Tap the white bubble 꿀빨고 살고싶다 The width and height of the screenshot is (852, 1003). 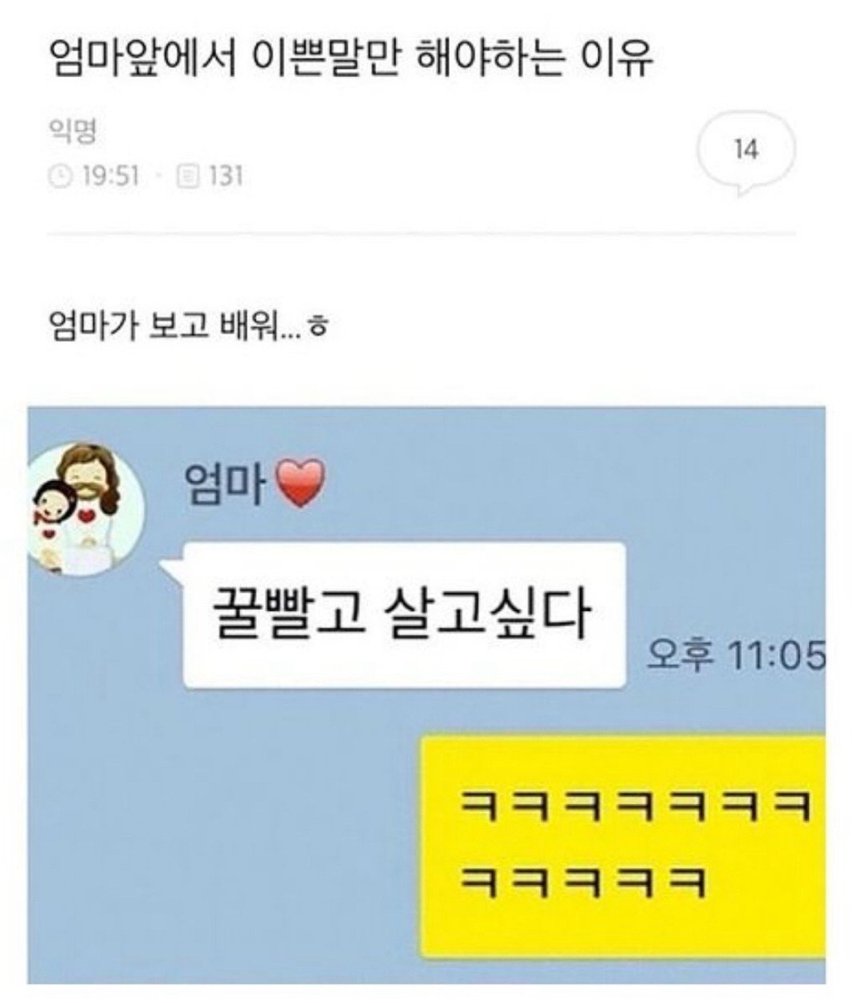[x=404, y=615]
